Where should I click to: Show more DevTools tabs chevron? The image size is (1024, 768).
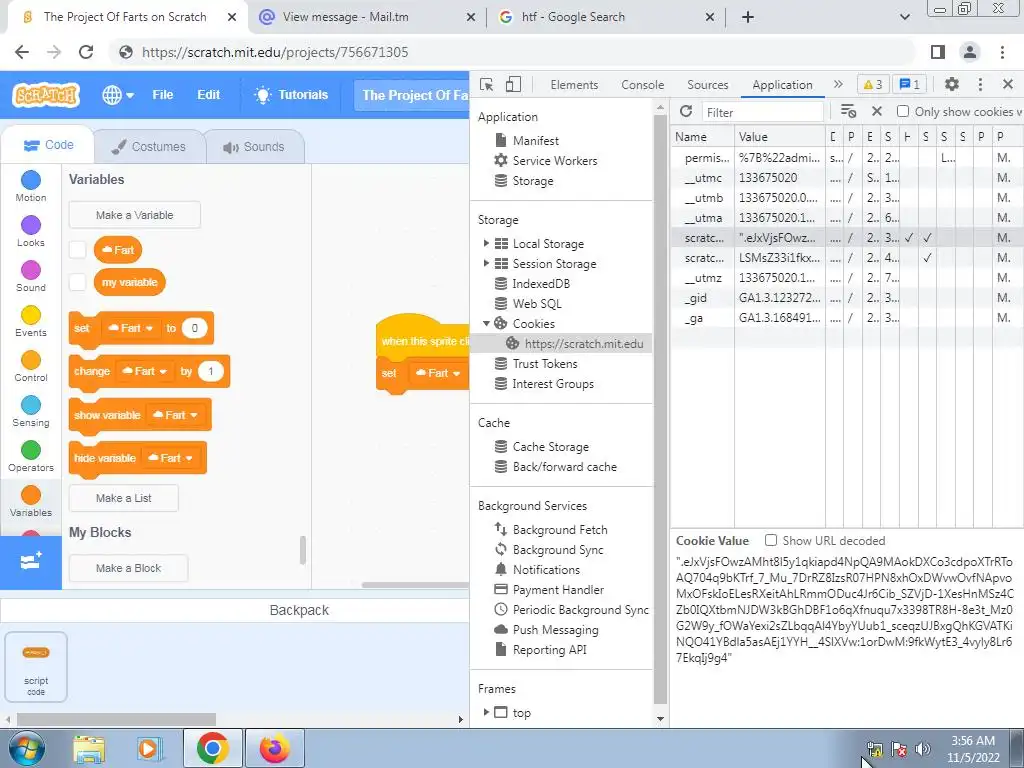[x=838, y=84]
